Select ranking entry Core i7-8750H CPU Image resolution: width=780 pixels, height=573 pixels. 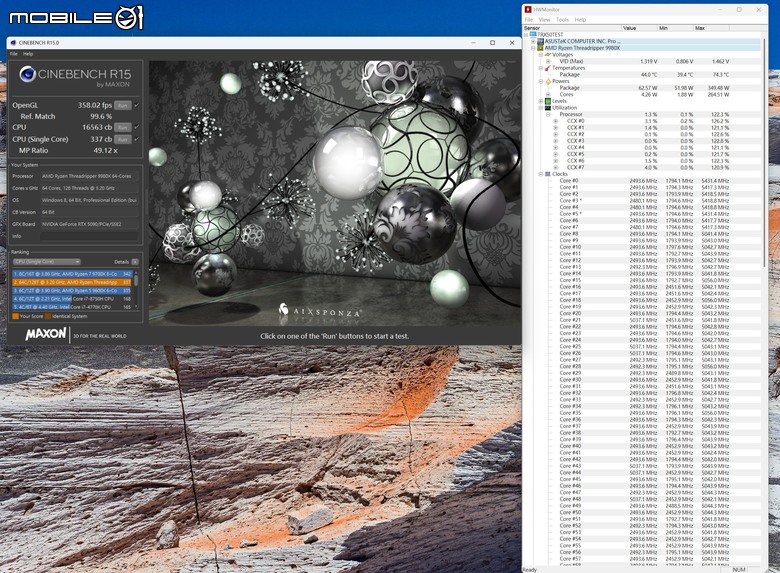tap(72, 299)
